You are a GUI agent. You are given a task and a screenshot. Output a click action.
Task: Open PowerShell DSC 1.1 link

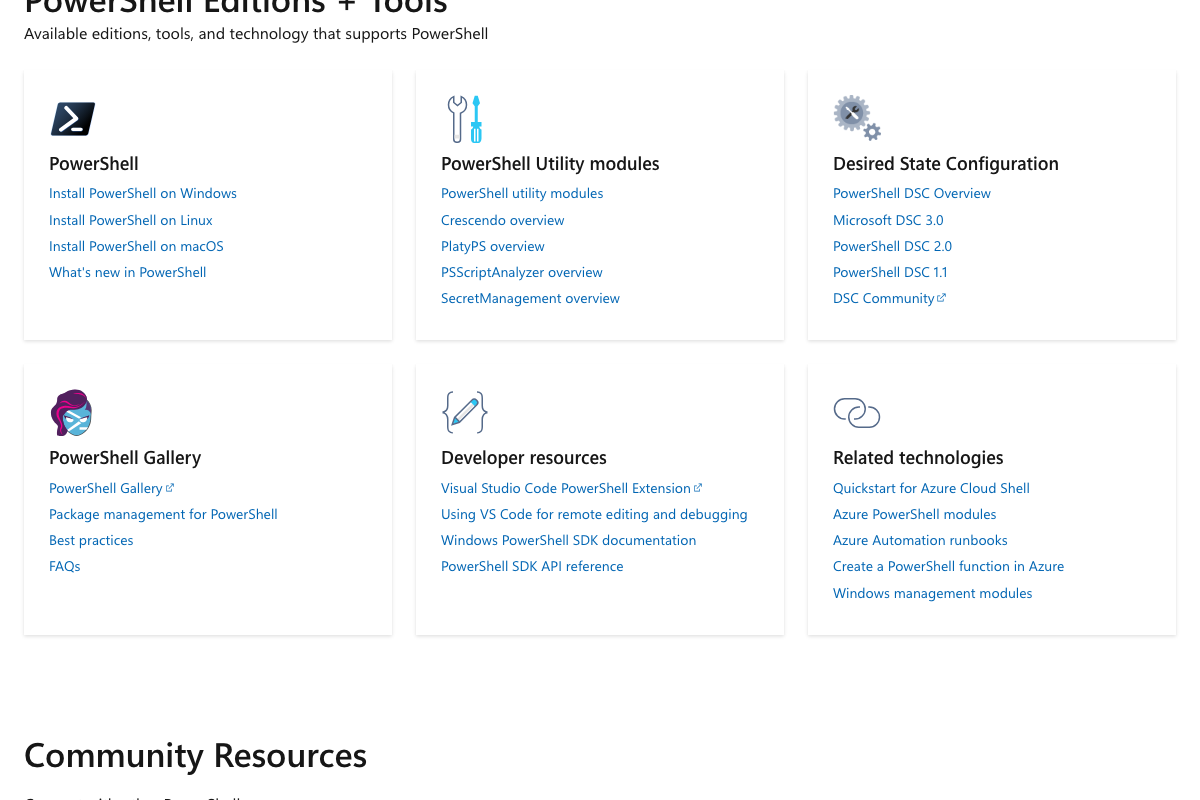890,272
